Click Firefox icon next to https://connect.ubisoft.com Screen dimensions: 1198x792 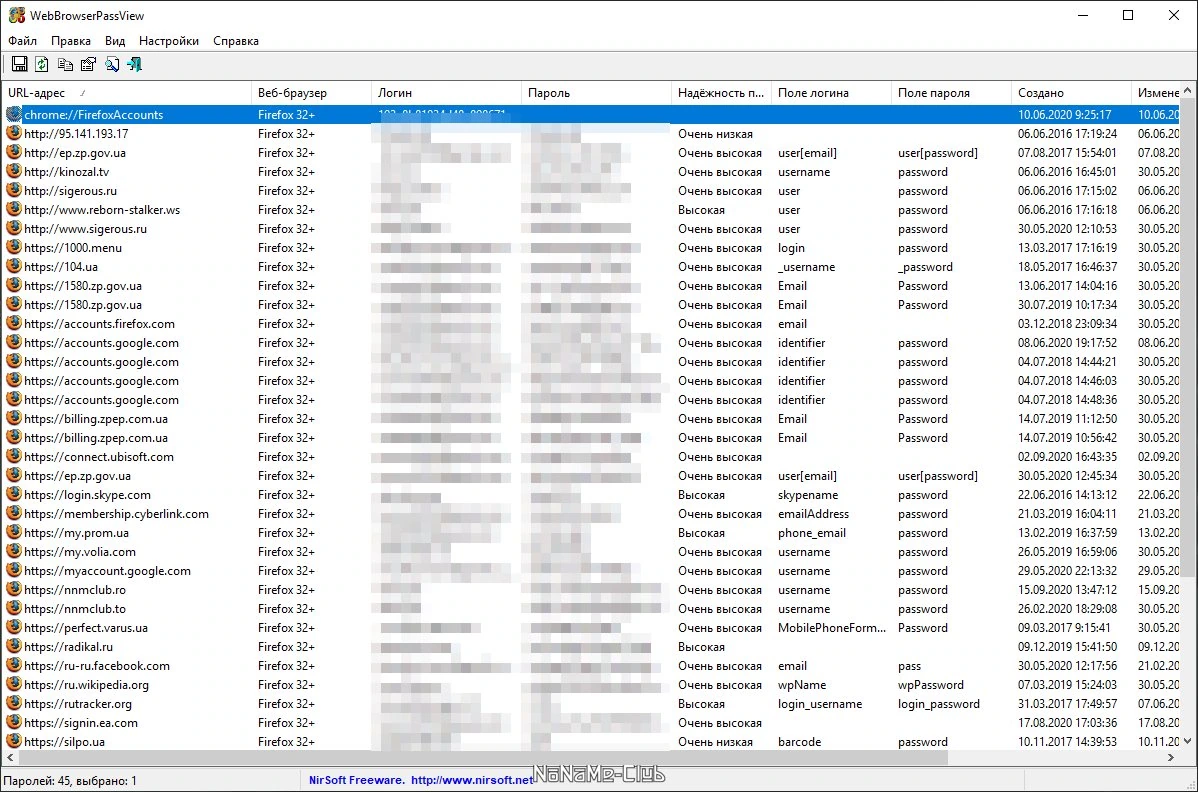14,456
